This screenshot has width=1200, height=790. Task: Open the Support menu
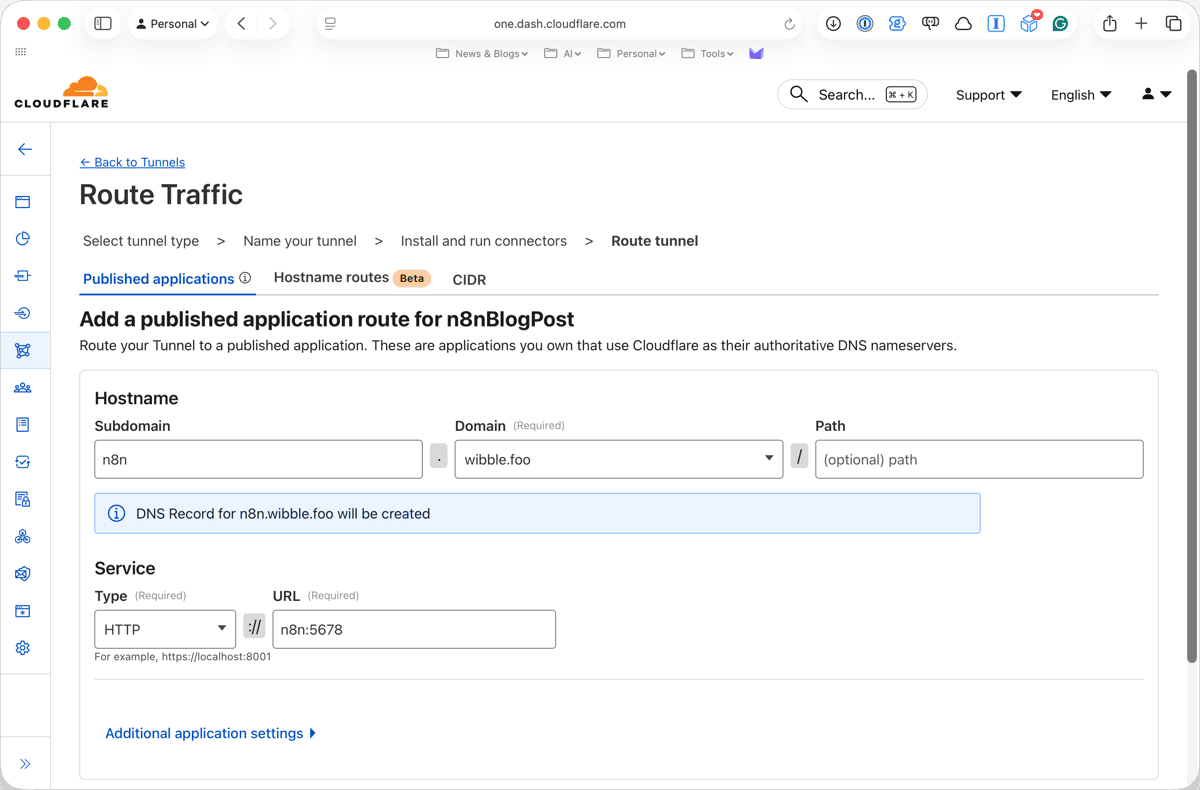[988, 95]
